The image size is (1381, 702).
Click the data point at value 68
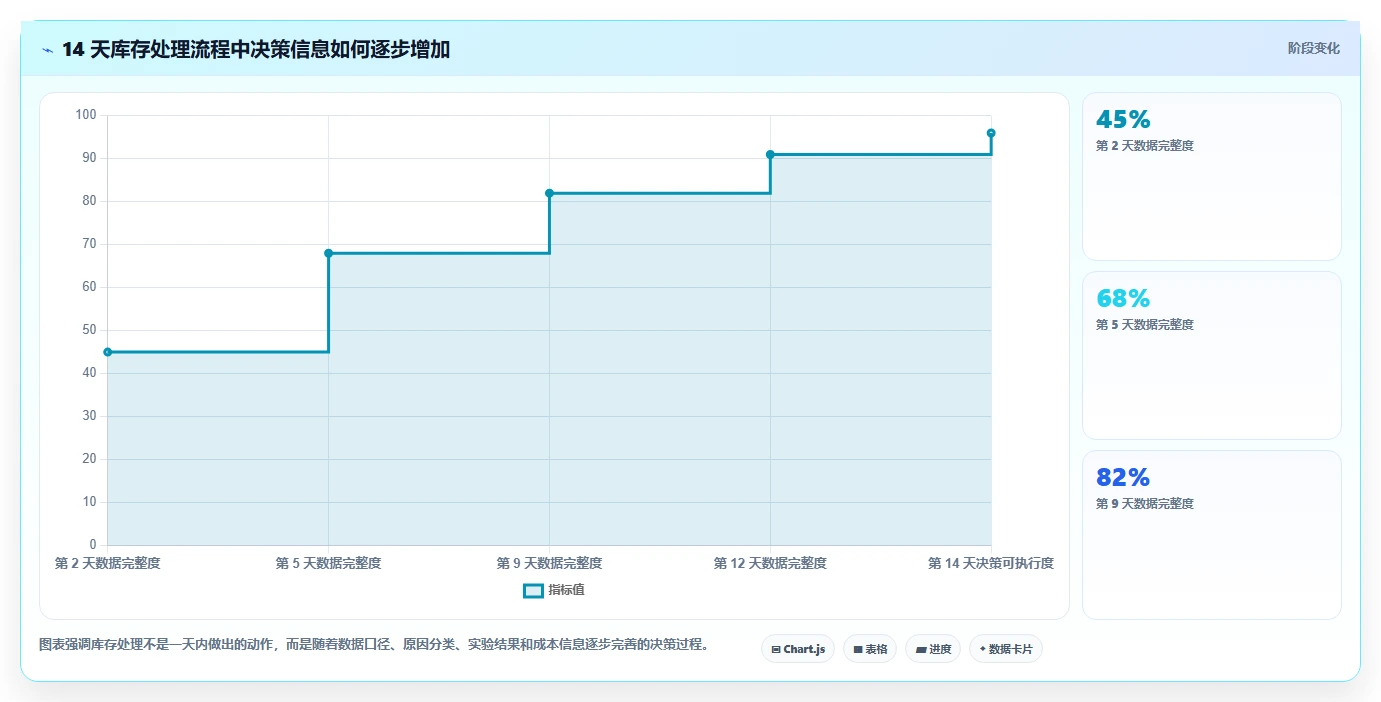click(x=328, y=253)
